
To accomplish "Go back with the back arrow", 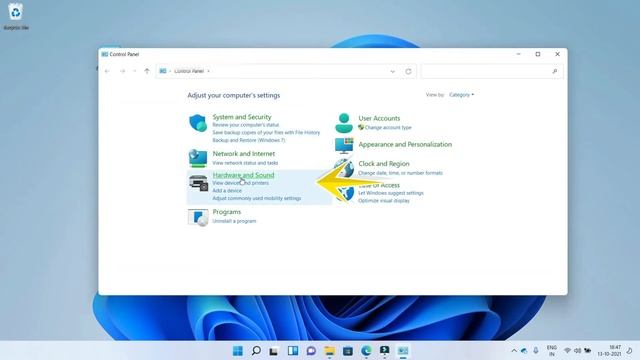I will 107,71.
